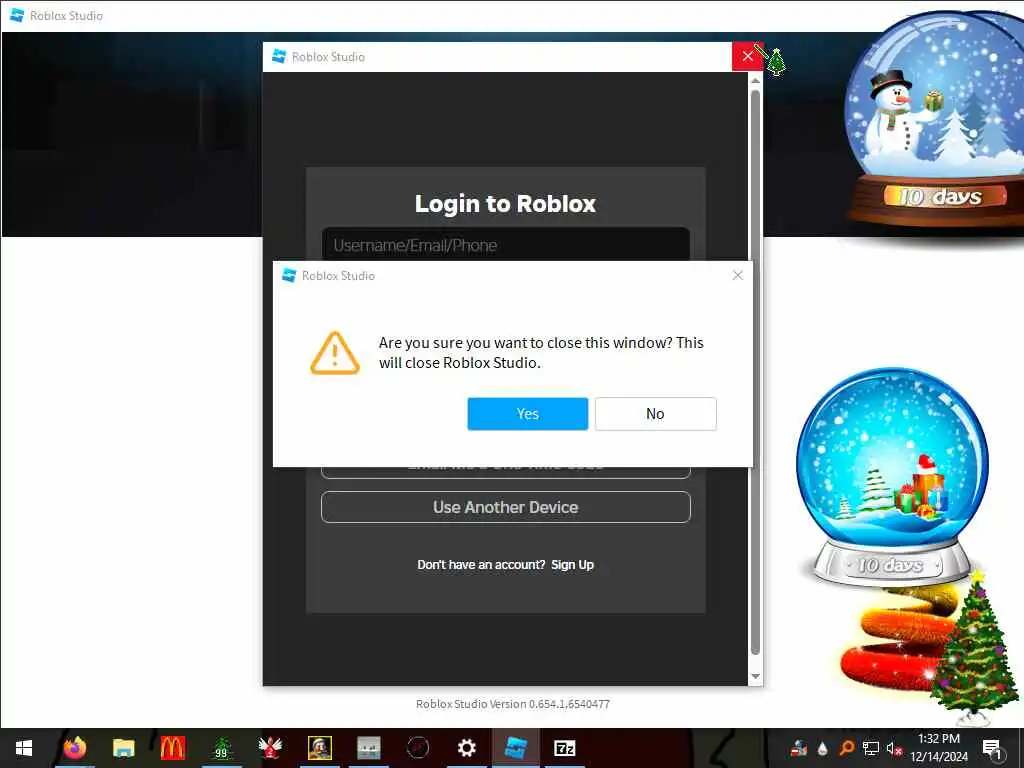This screenshot has width=1024, height=768.
Task: Open network status tray icon
Action: tap(870, 748)
